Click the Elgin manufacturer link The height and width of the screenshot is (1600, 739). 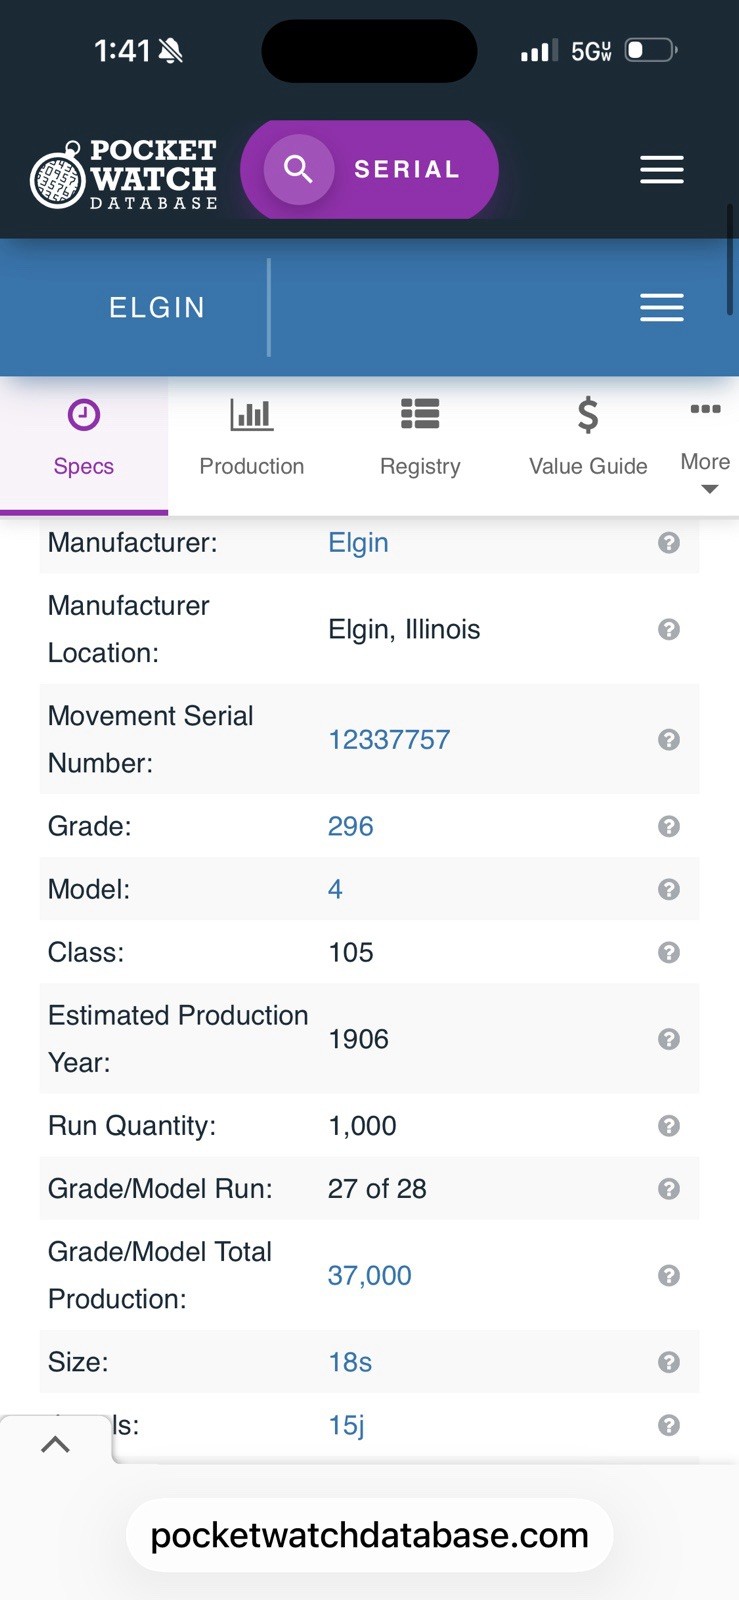[358, 543]
